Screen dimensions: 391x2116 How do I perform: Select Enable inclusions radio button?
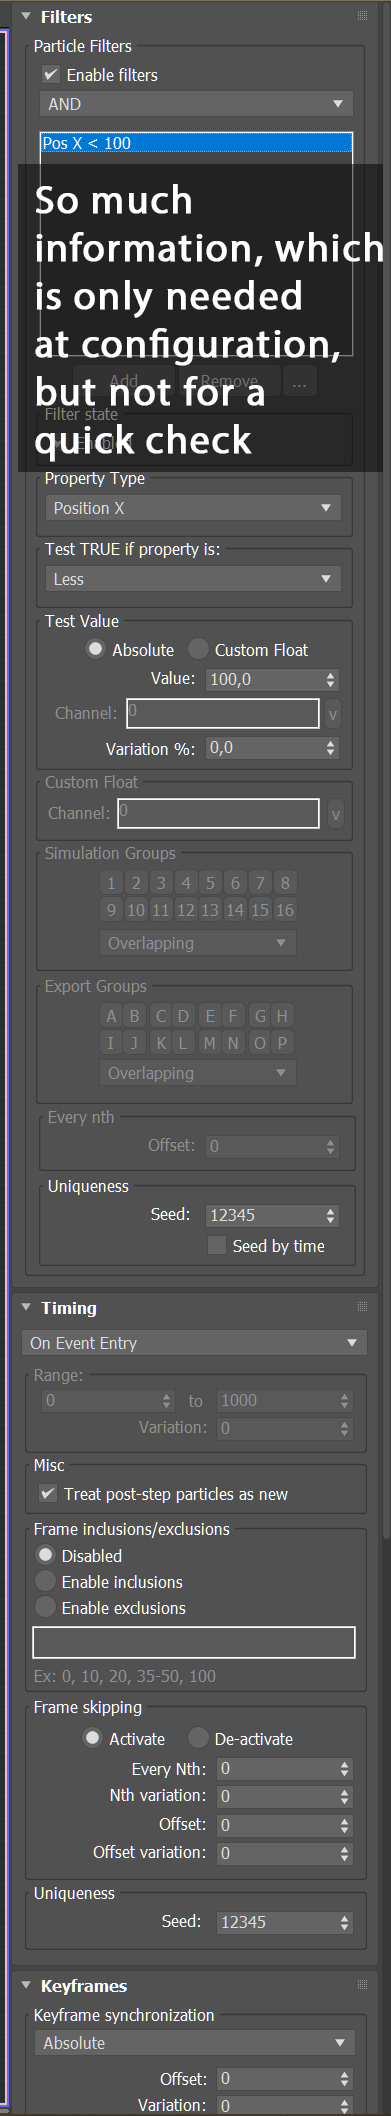coord(45,1581)
